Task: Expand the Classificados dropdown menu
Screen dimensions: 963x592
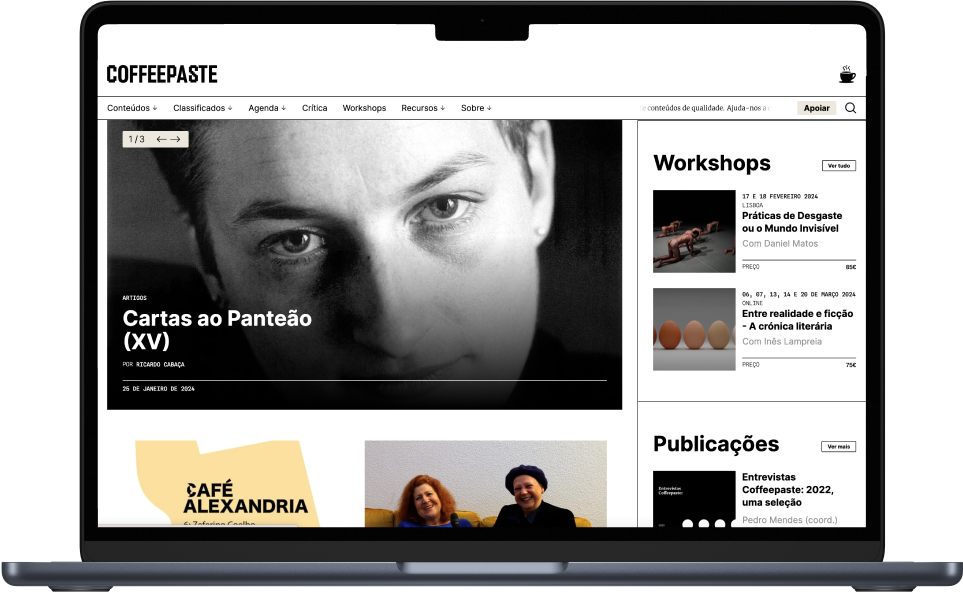Action: [202, 108]
